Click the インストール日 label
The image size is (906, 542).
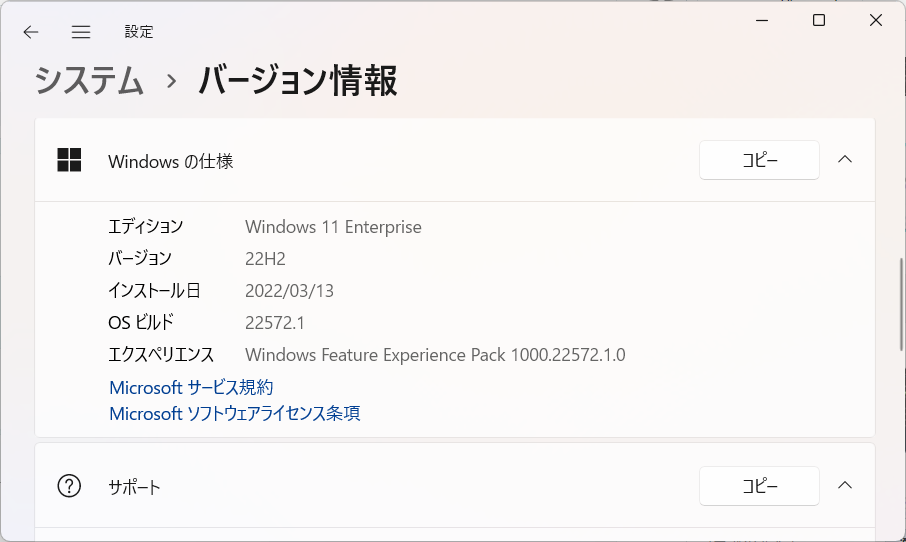click(x=154, y=290)
